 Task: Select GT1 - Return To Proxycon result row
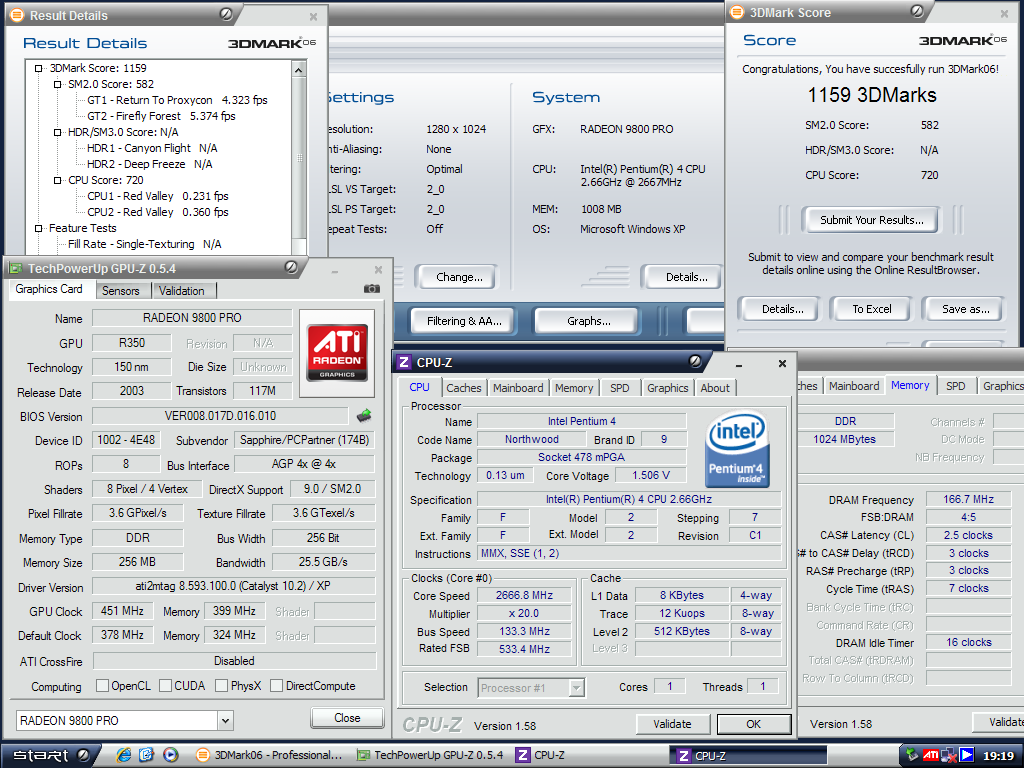click(177, 100)
